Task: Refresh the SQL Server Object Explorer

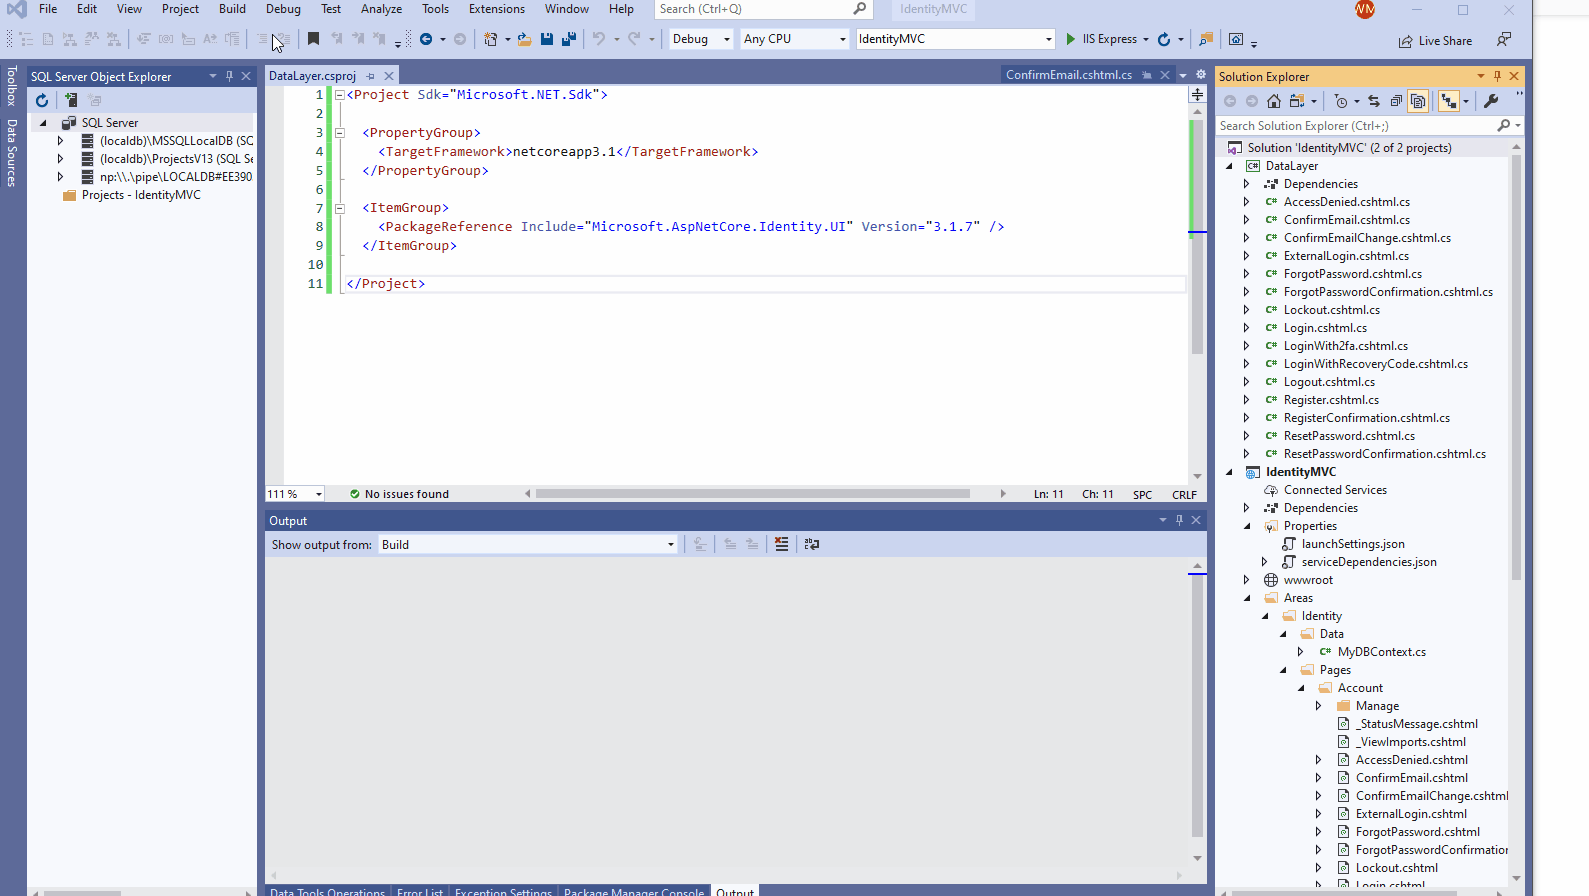Action: (42, 100)
